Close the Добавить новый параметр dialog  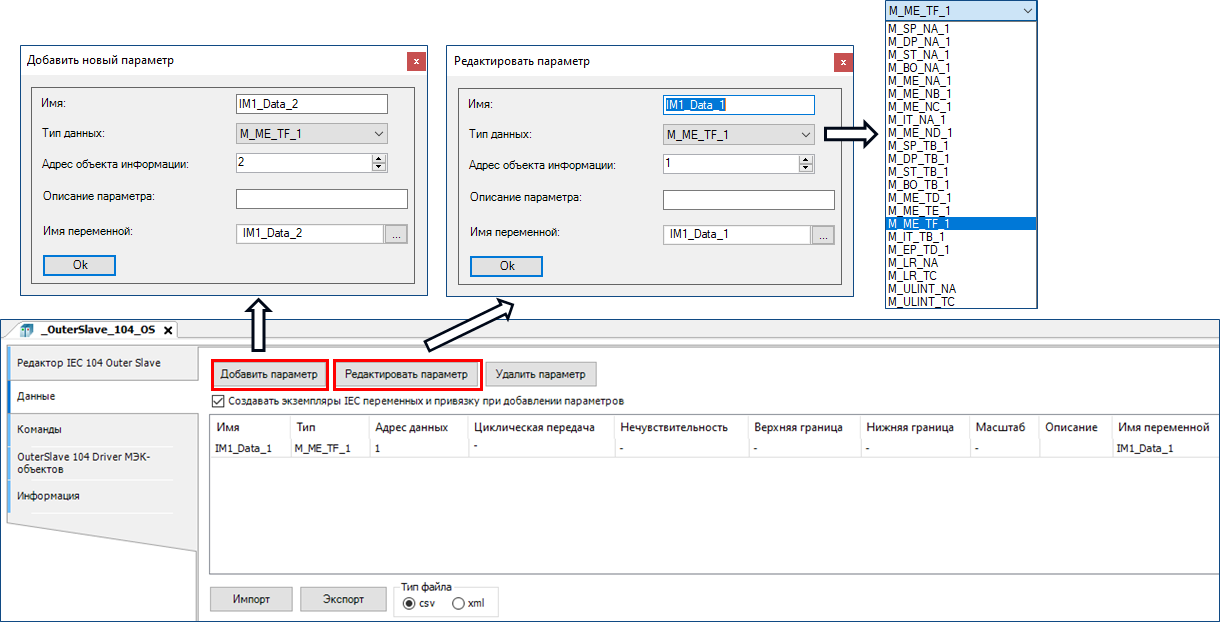416,61
